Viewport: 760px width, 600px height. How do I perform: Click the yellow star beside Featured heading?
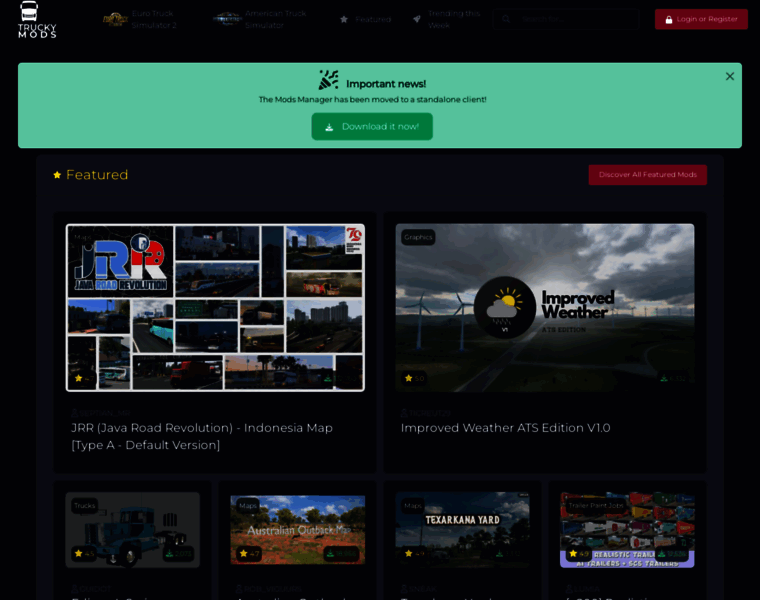pyautogui.click(x=57, y=175)
